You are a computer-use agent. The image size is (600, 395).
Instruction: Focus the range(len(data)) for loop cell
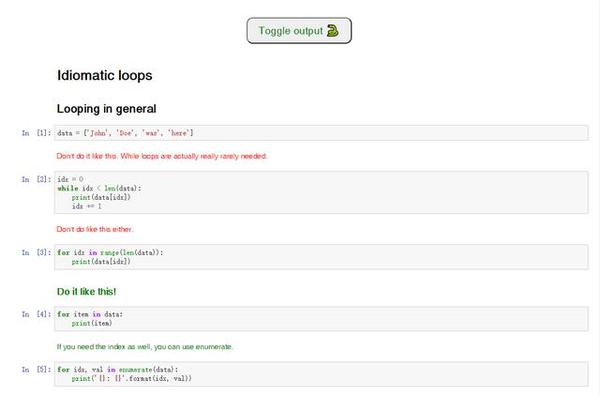click(x=321, y=257)
